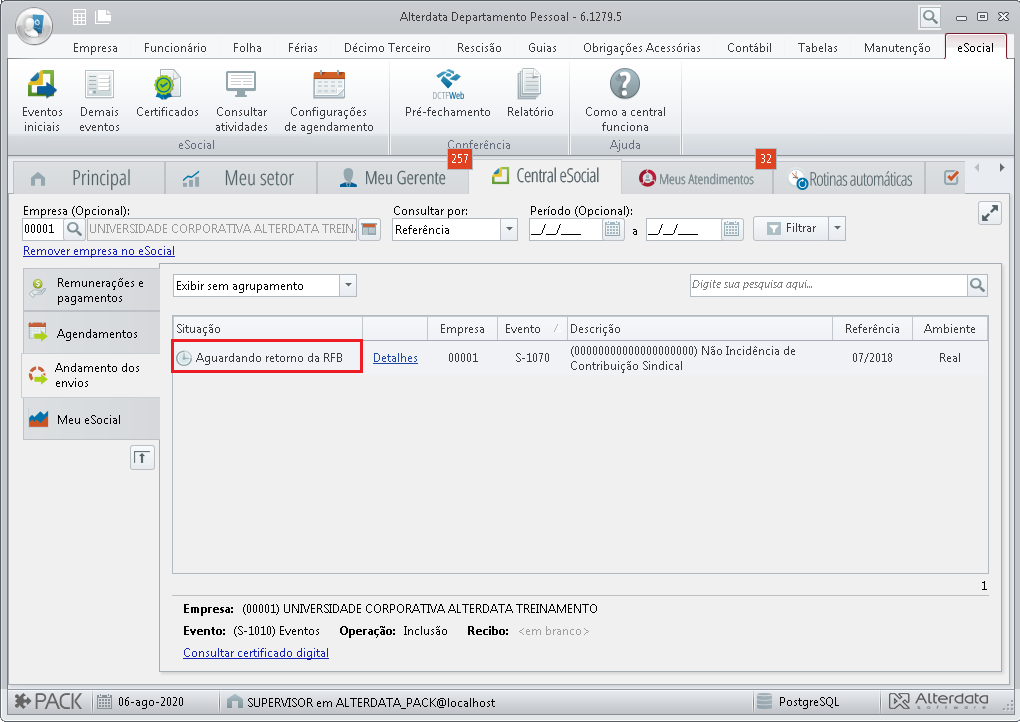The height and width of the screenshot is (722, 1020).
Task: Sort by the Evento column header
Action: [x=531, y=328]
